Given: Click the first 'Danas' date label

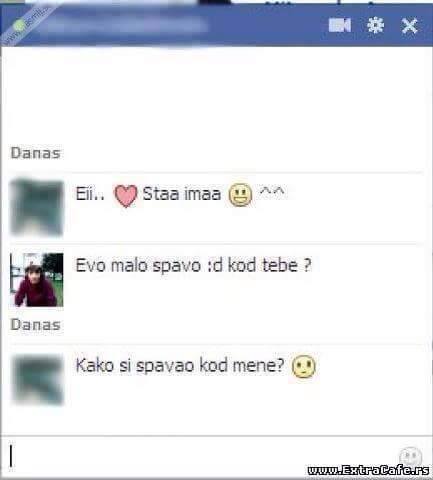Looking at the screenshot, I should tap(36, 153).
